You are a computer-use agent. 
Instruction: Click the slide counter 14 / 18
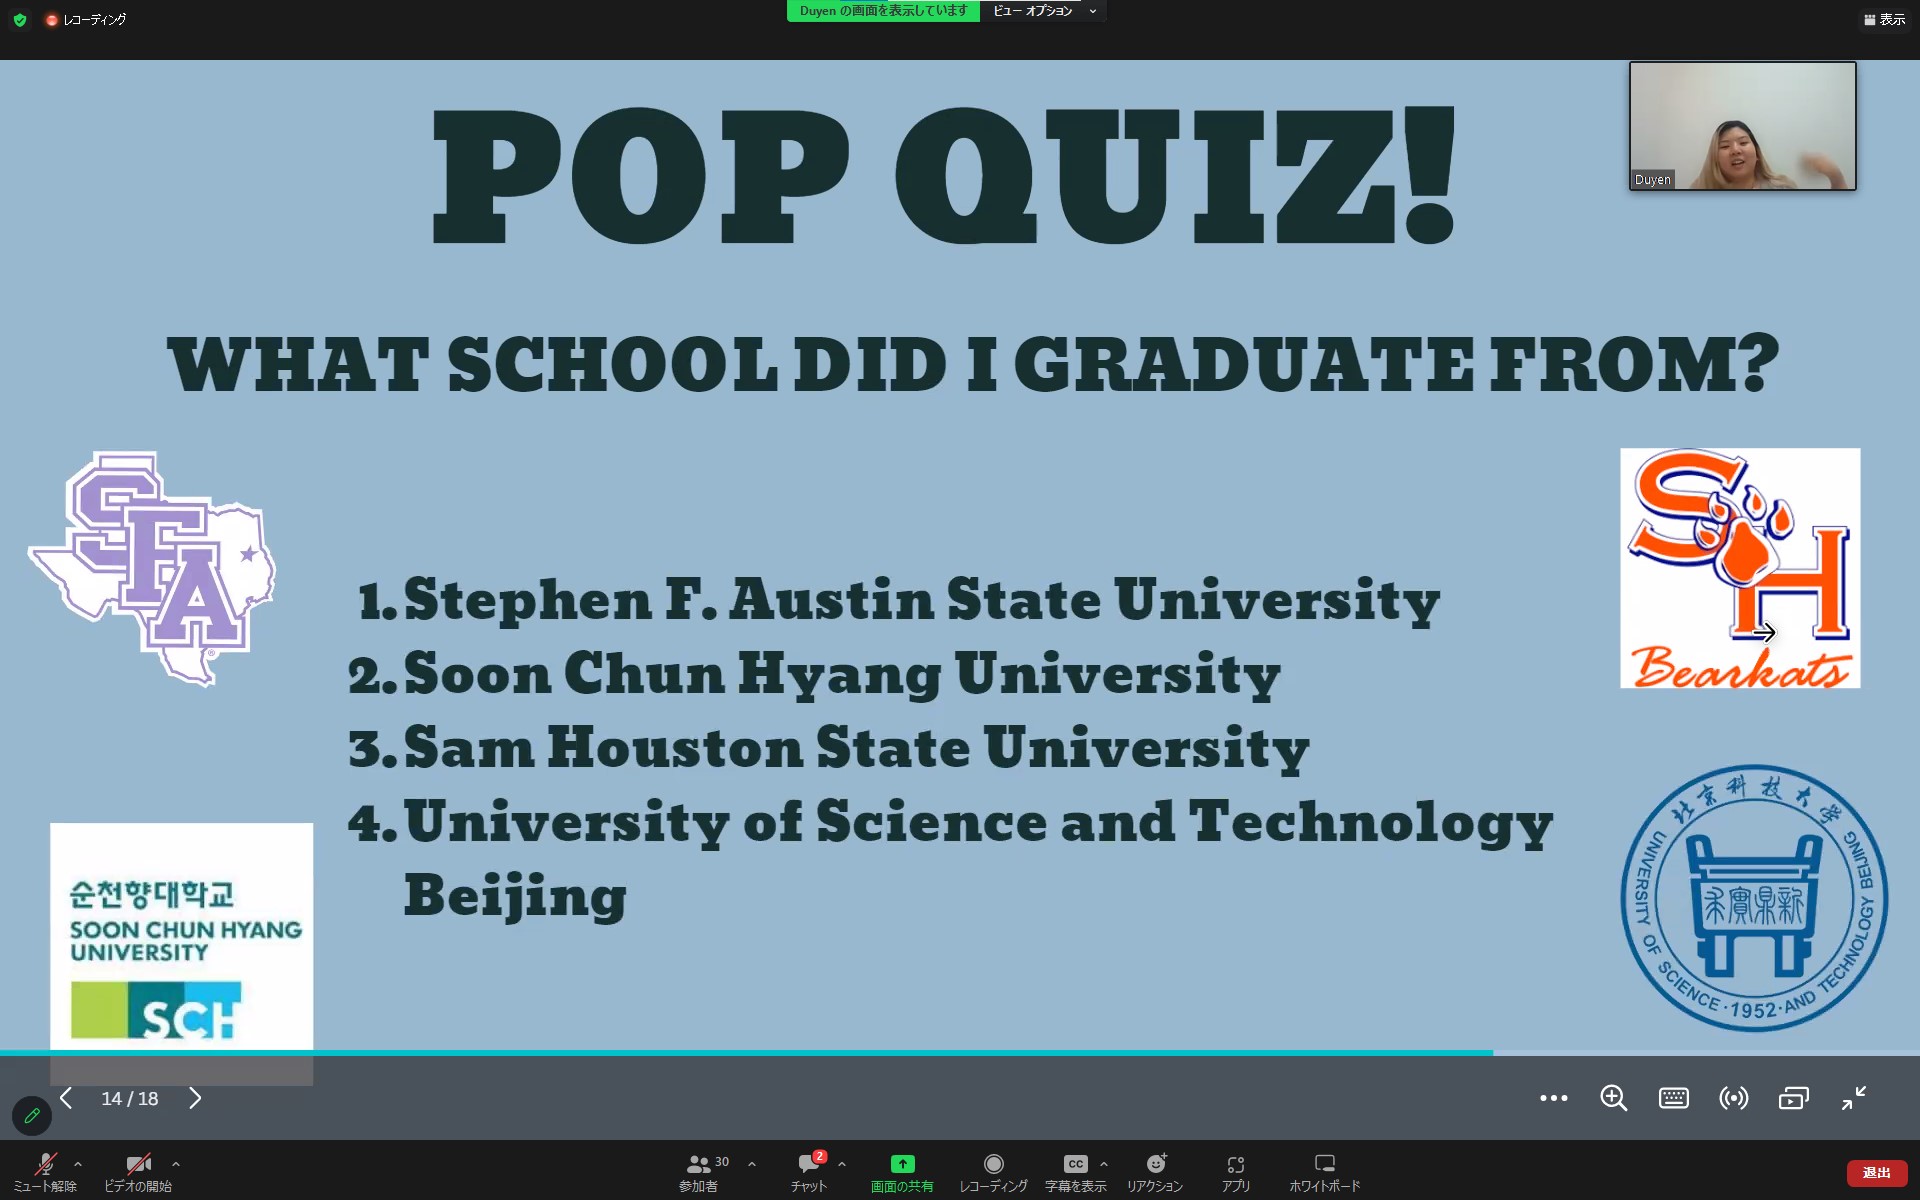[x=130, y=1098]
